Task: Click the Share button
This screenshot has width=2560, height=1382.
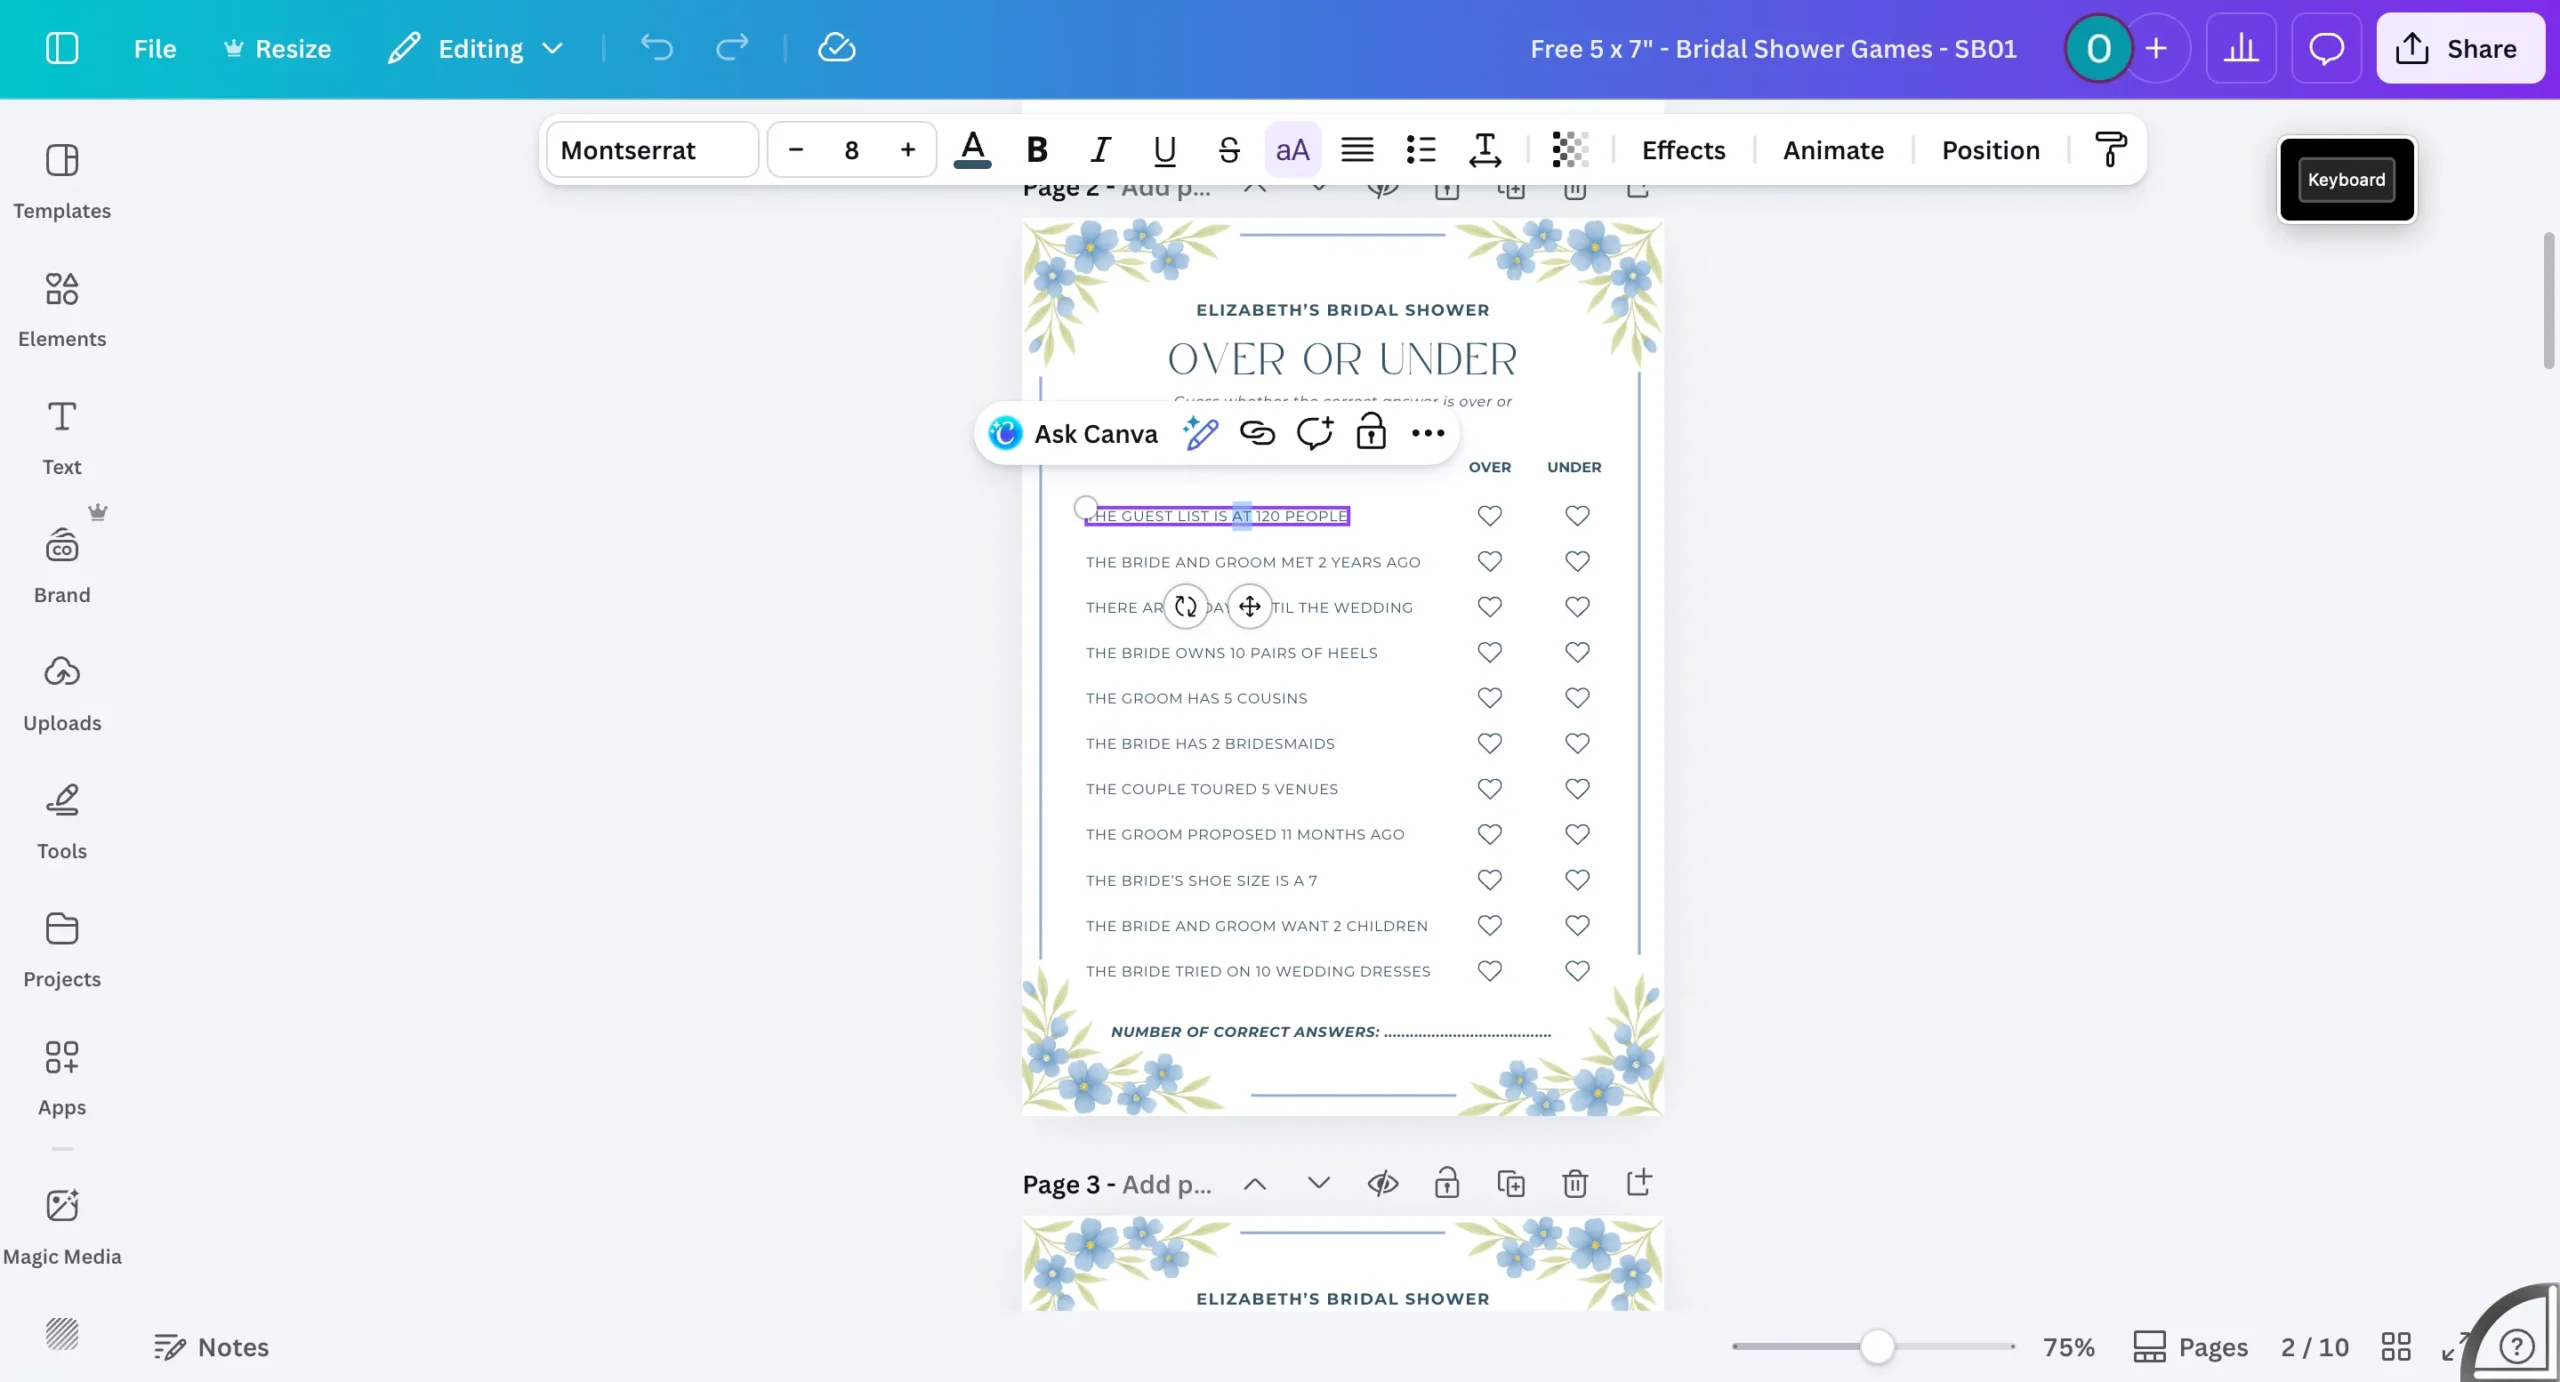Action: [x=2459, y=48]
